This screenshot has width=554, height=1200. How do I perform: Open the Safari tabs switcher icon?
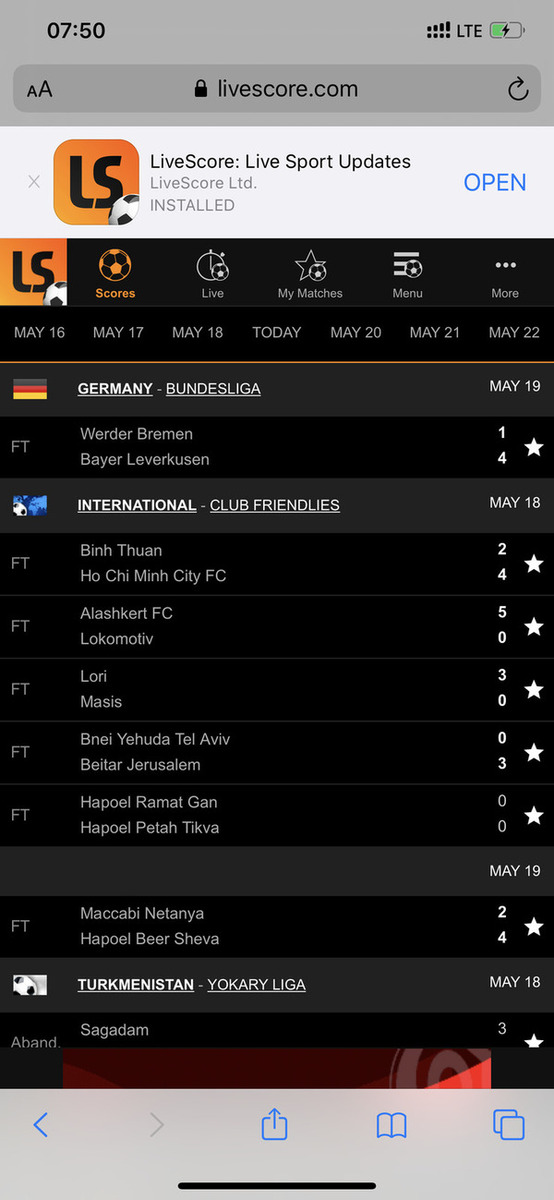tap(509, 1125)
